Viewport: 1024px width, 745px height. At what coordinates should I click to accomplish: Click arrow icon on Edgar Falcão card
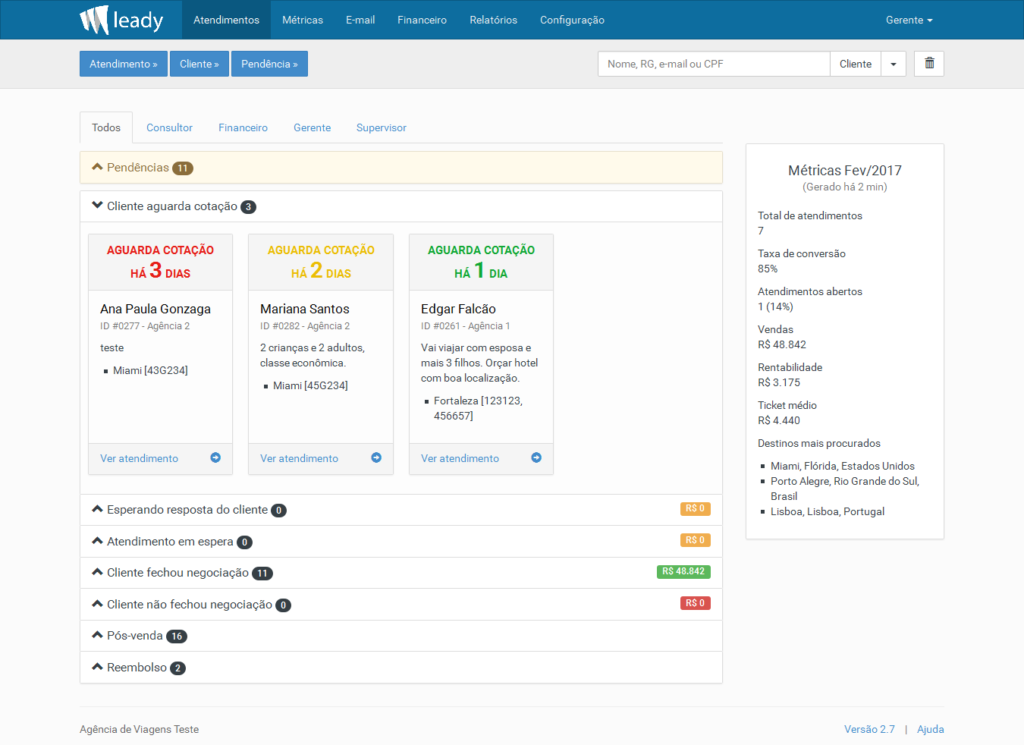pyautogui.click(x=536, y=458)
